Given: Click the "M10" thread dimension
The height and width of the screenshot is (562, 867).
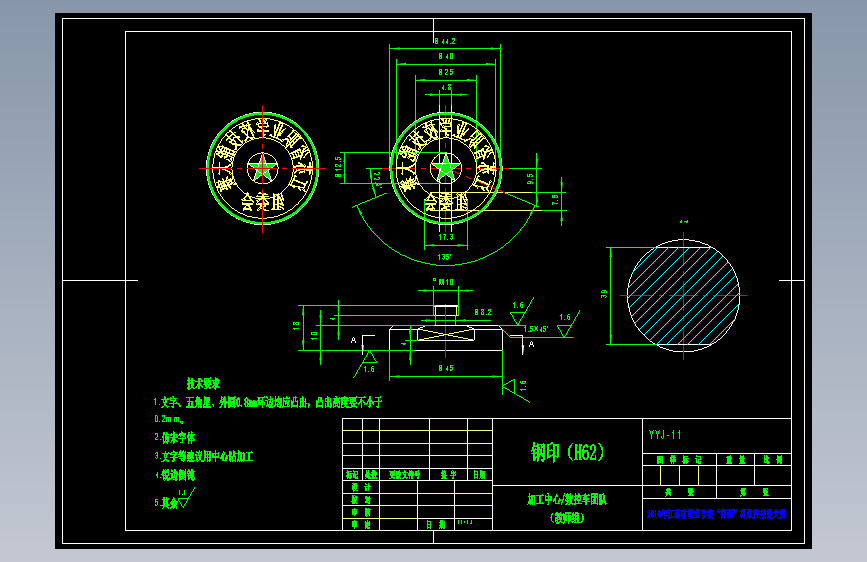Looking at the screenshot, I should tap(443, 282).
